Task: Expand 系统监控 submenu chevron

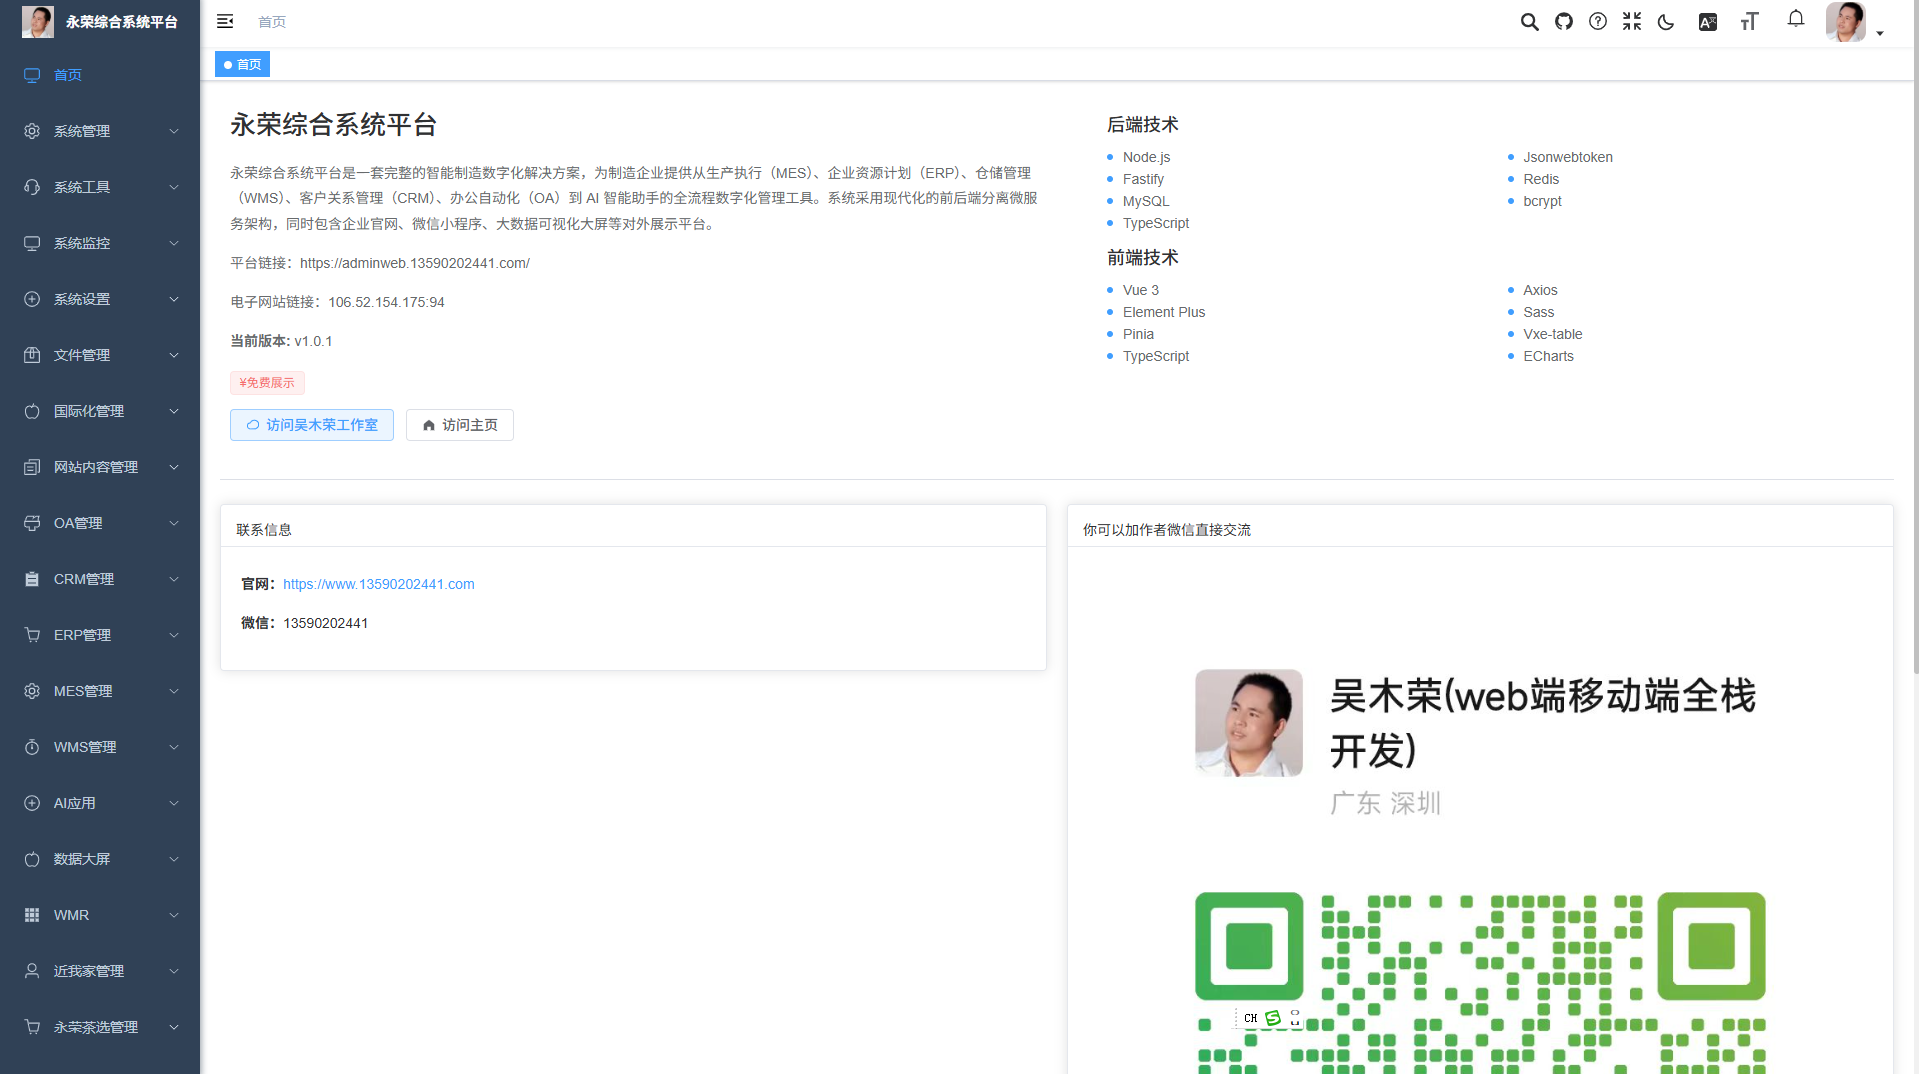Action: pyautogui.click(x=174, y=243)
